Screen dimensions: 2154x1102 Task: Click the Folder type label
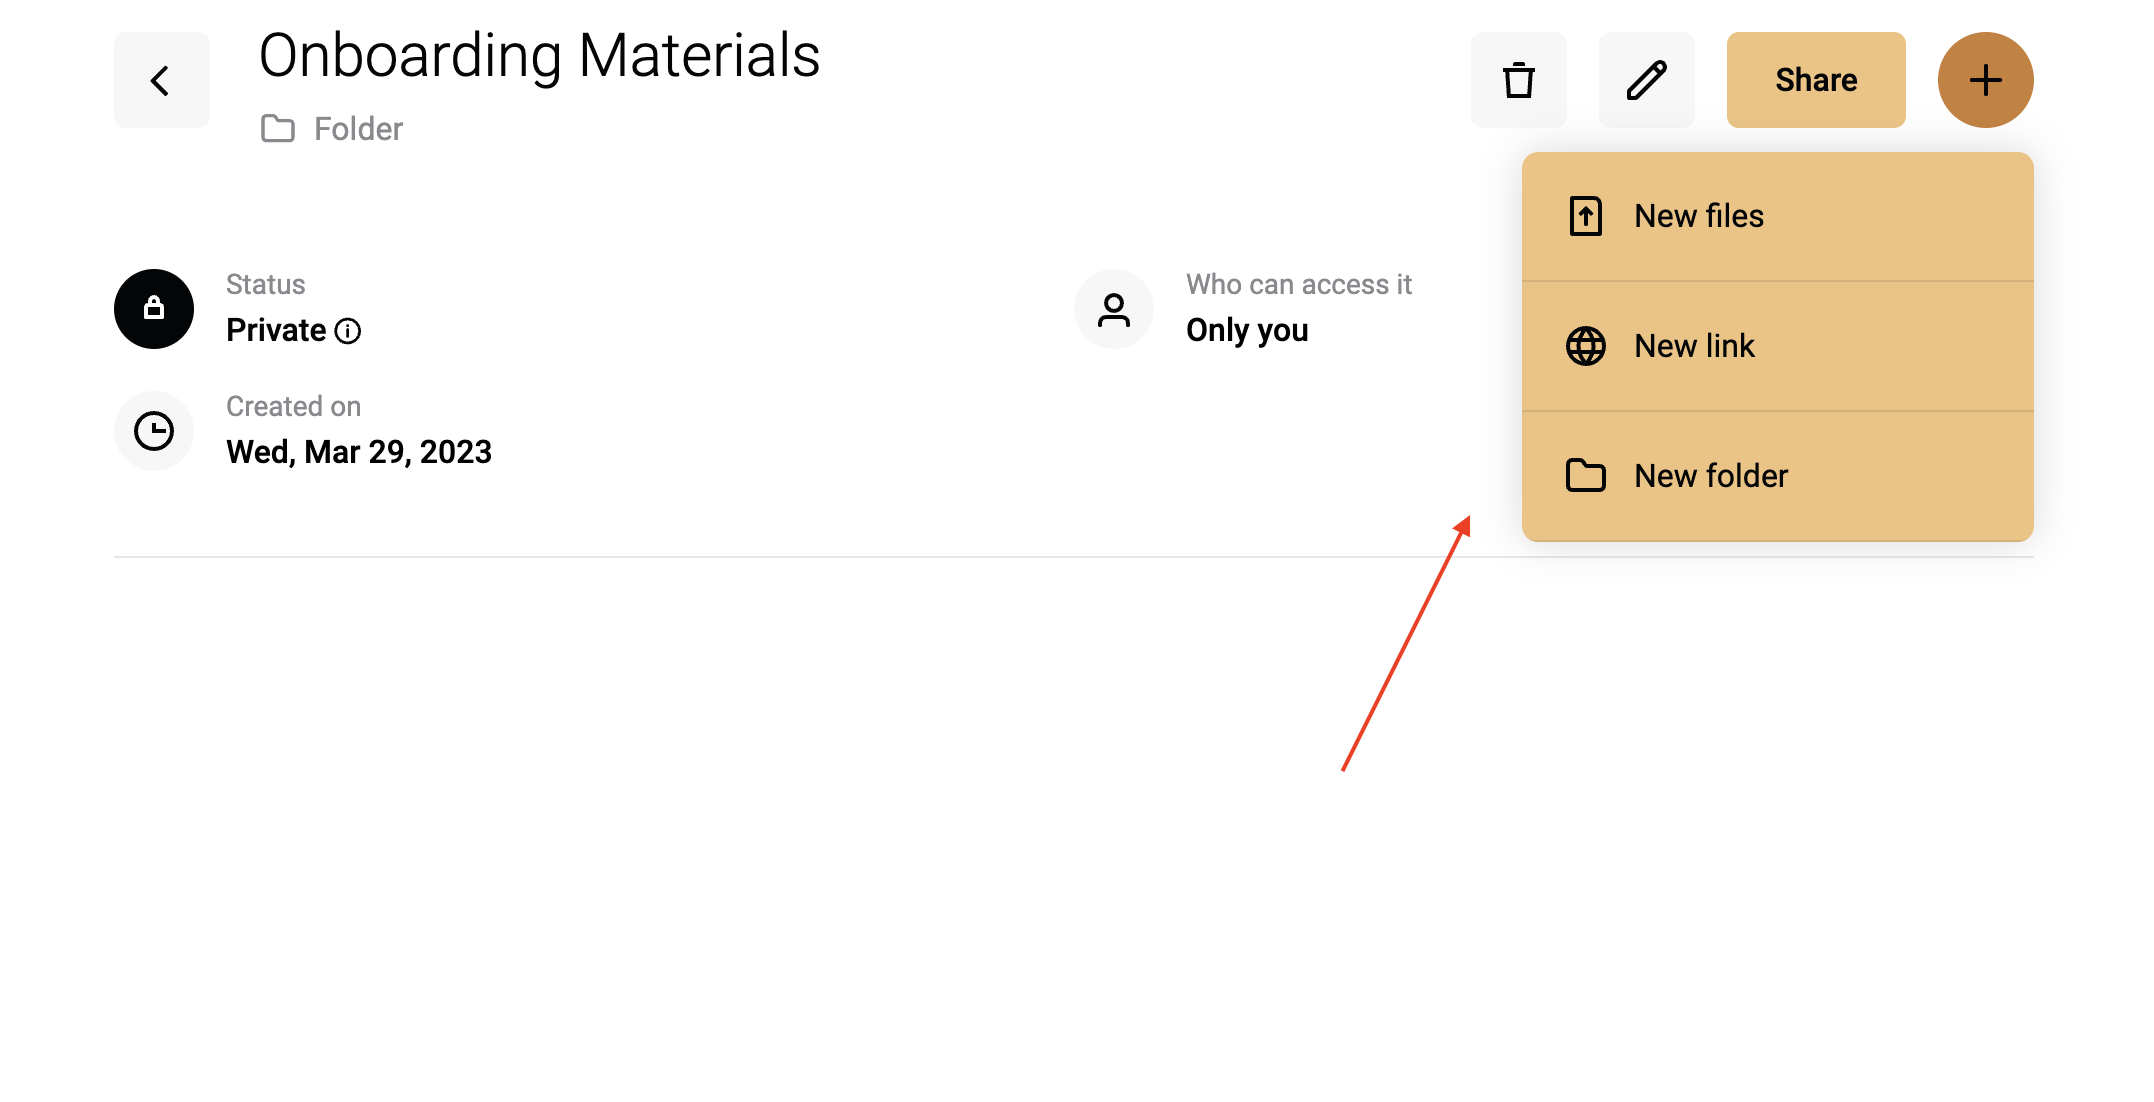pyautogui.click(x=358, y=129)
